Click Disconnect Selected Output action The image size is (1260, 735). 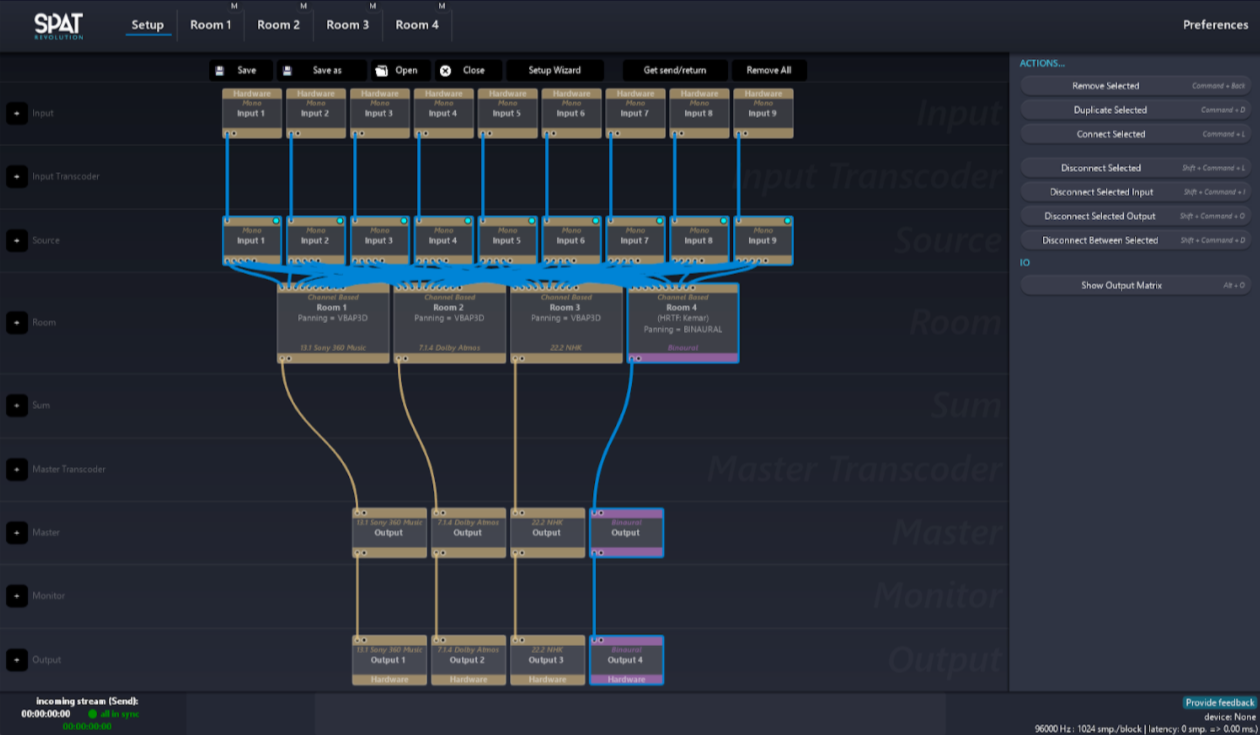pyautogui.click(x=1135, y=216)
